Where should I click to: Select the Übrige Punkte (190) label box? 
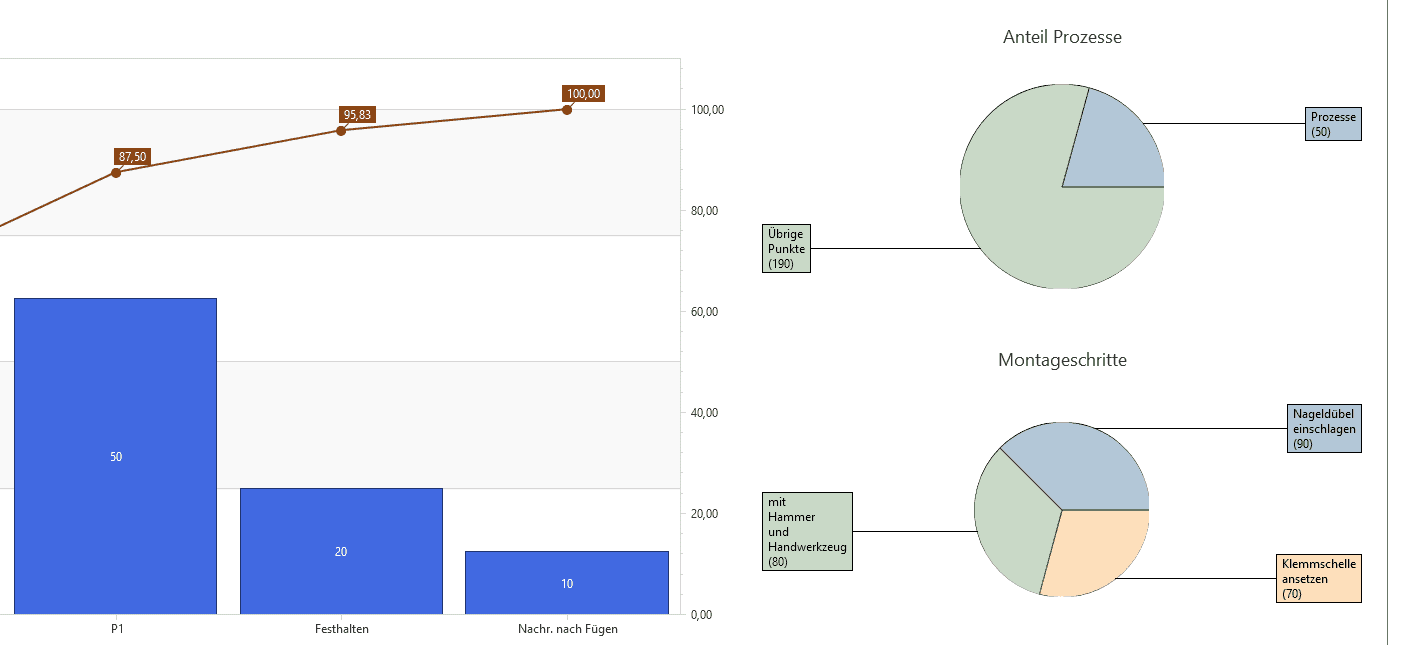(x=786, y=248)
